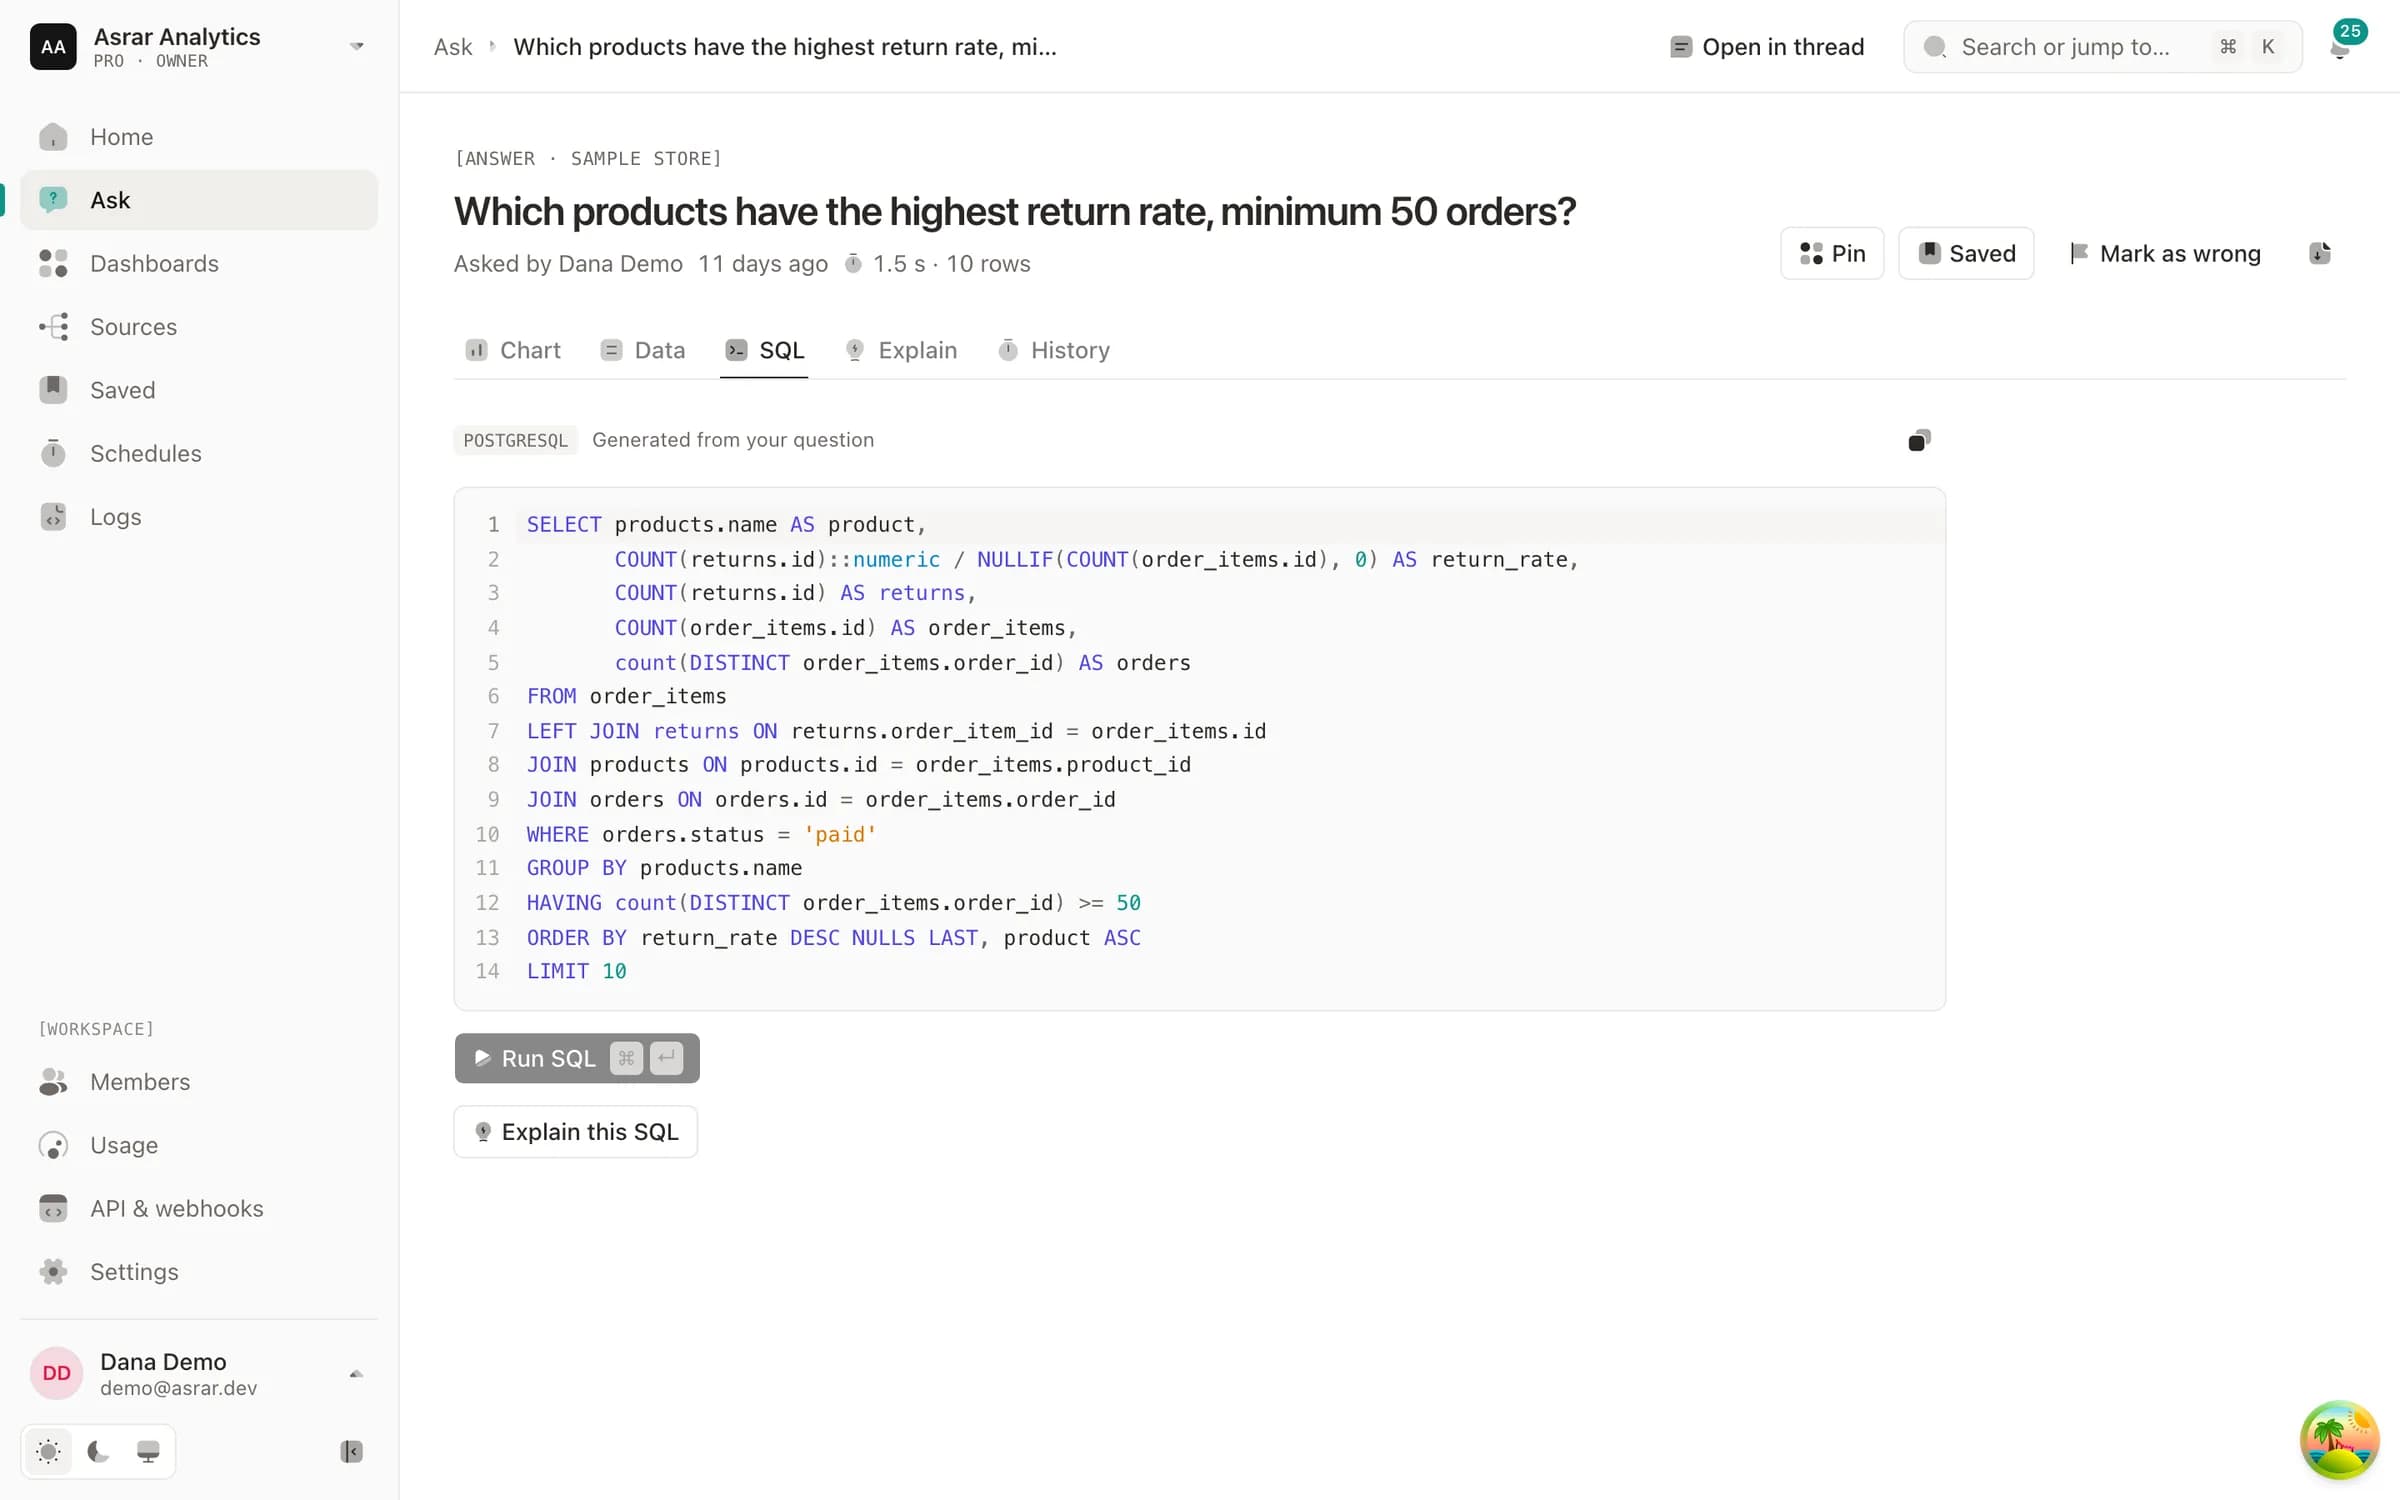The width and height of the screenshot is (2400, 1500).
Task: Select the SQL tab
Action: pos(764,350)
